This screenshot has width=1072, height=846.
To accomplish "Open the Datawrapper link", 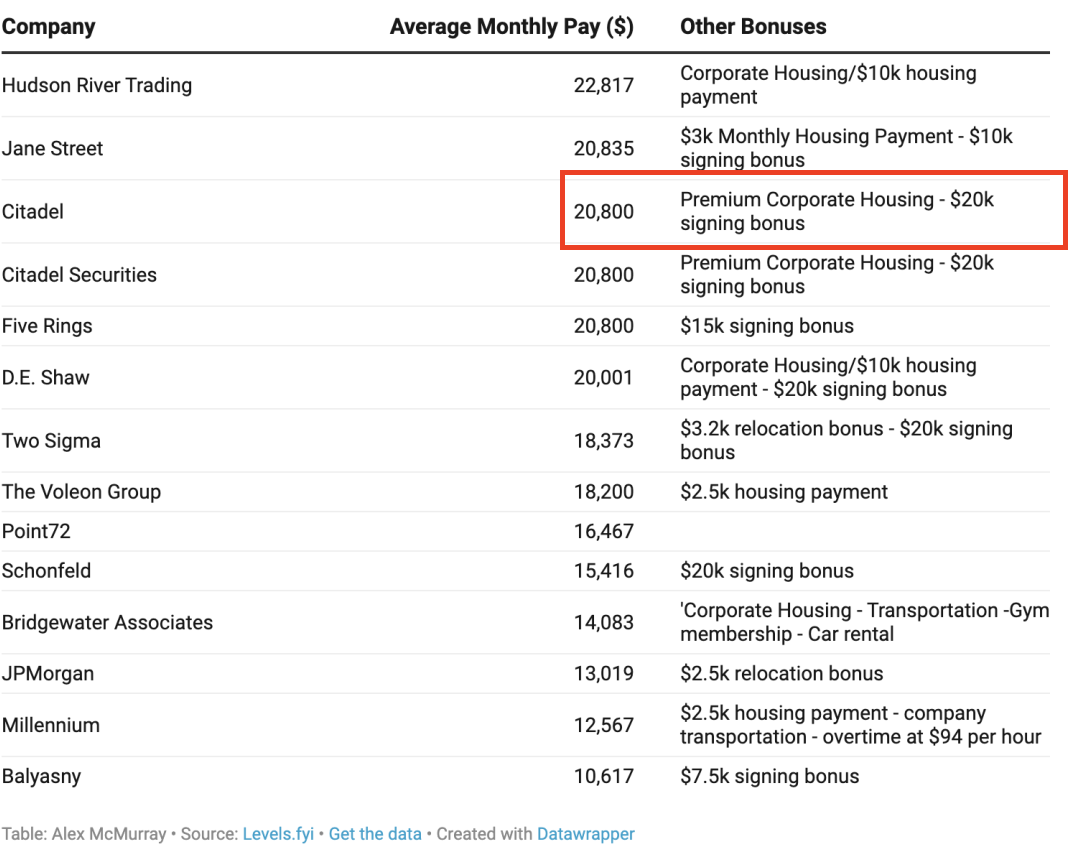I will [x=585, y=833].
